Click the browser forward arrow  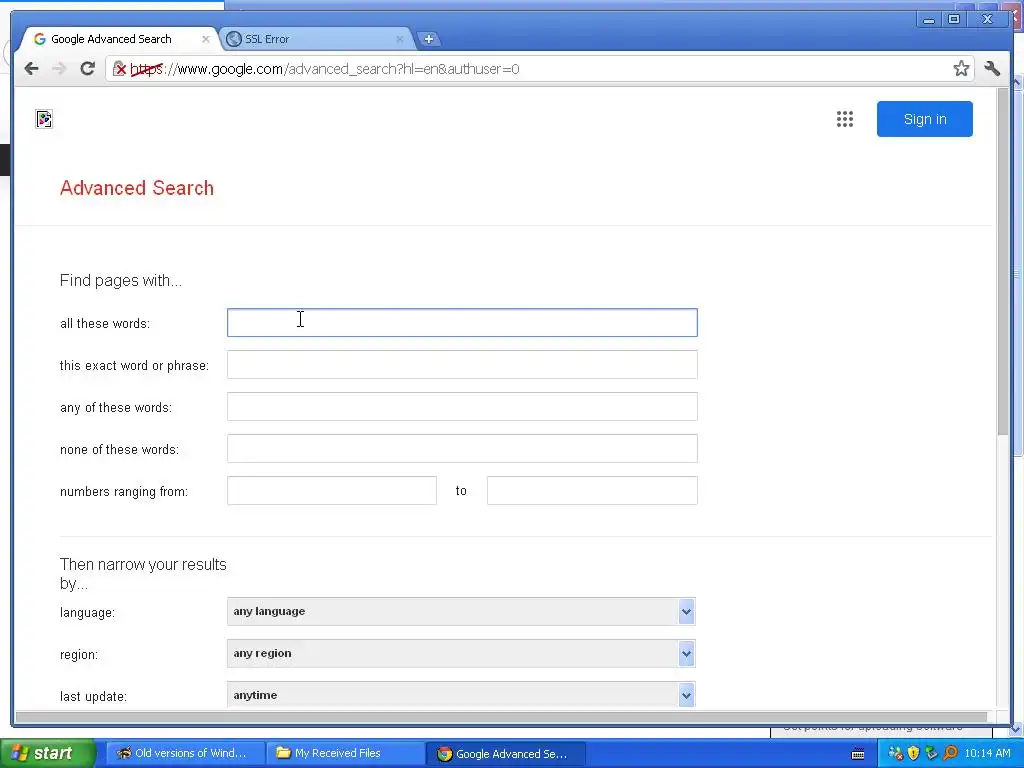(59, 69)
